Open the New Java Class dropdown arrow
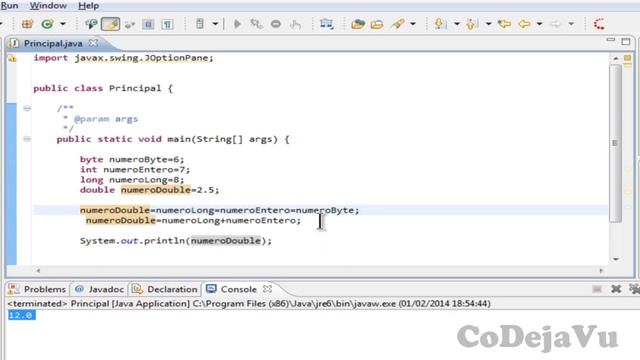The image size is (640, 360). pos(63,24)
